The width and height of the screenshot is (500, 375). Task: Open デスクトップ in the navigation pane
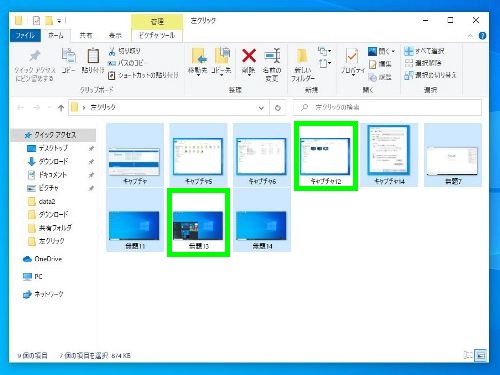pyautogui.click(x=53, y=148)
